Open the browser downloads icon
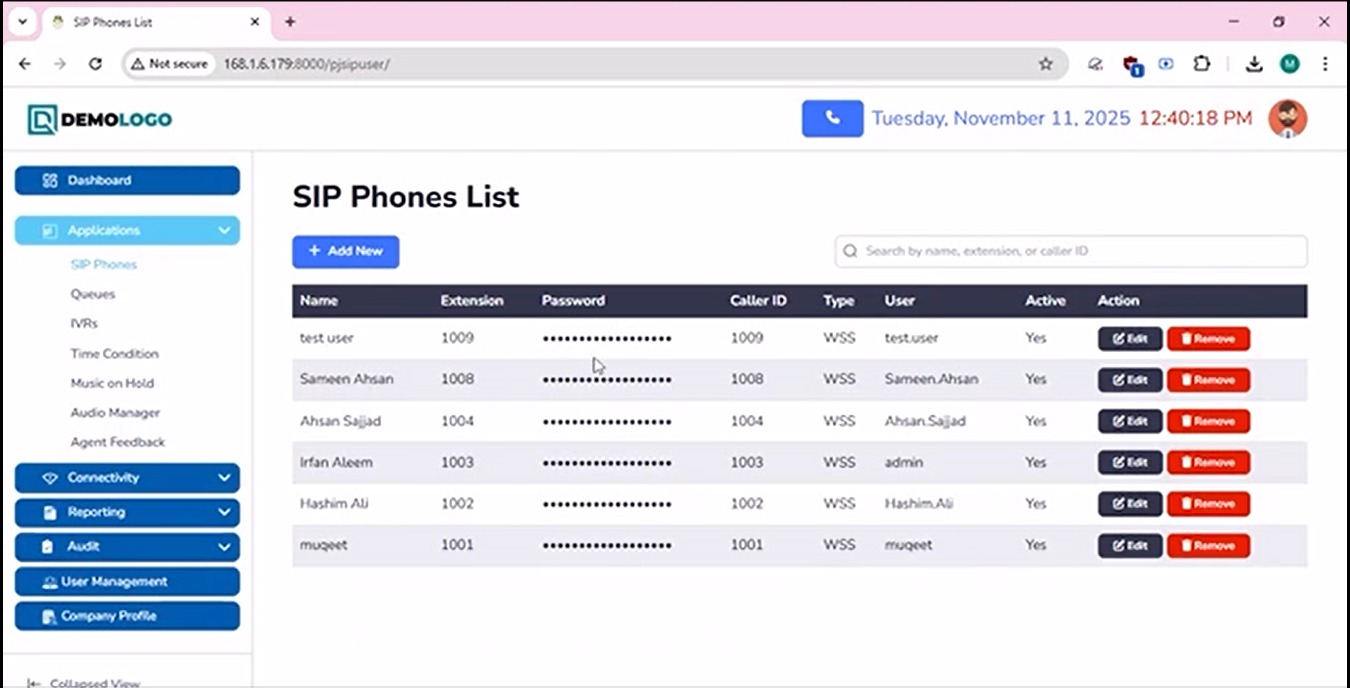The image size is (1350, 688). (1254, 64)
